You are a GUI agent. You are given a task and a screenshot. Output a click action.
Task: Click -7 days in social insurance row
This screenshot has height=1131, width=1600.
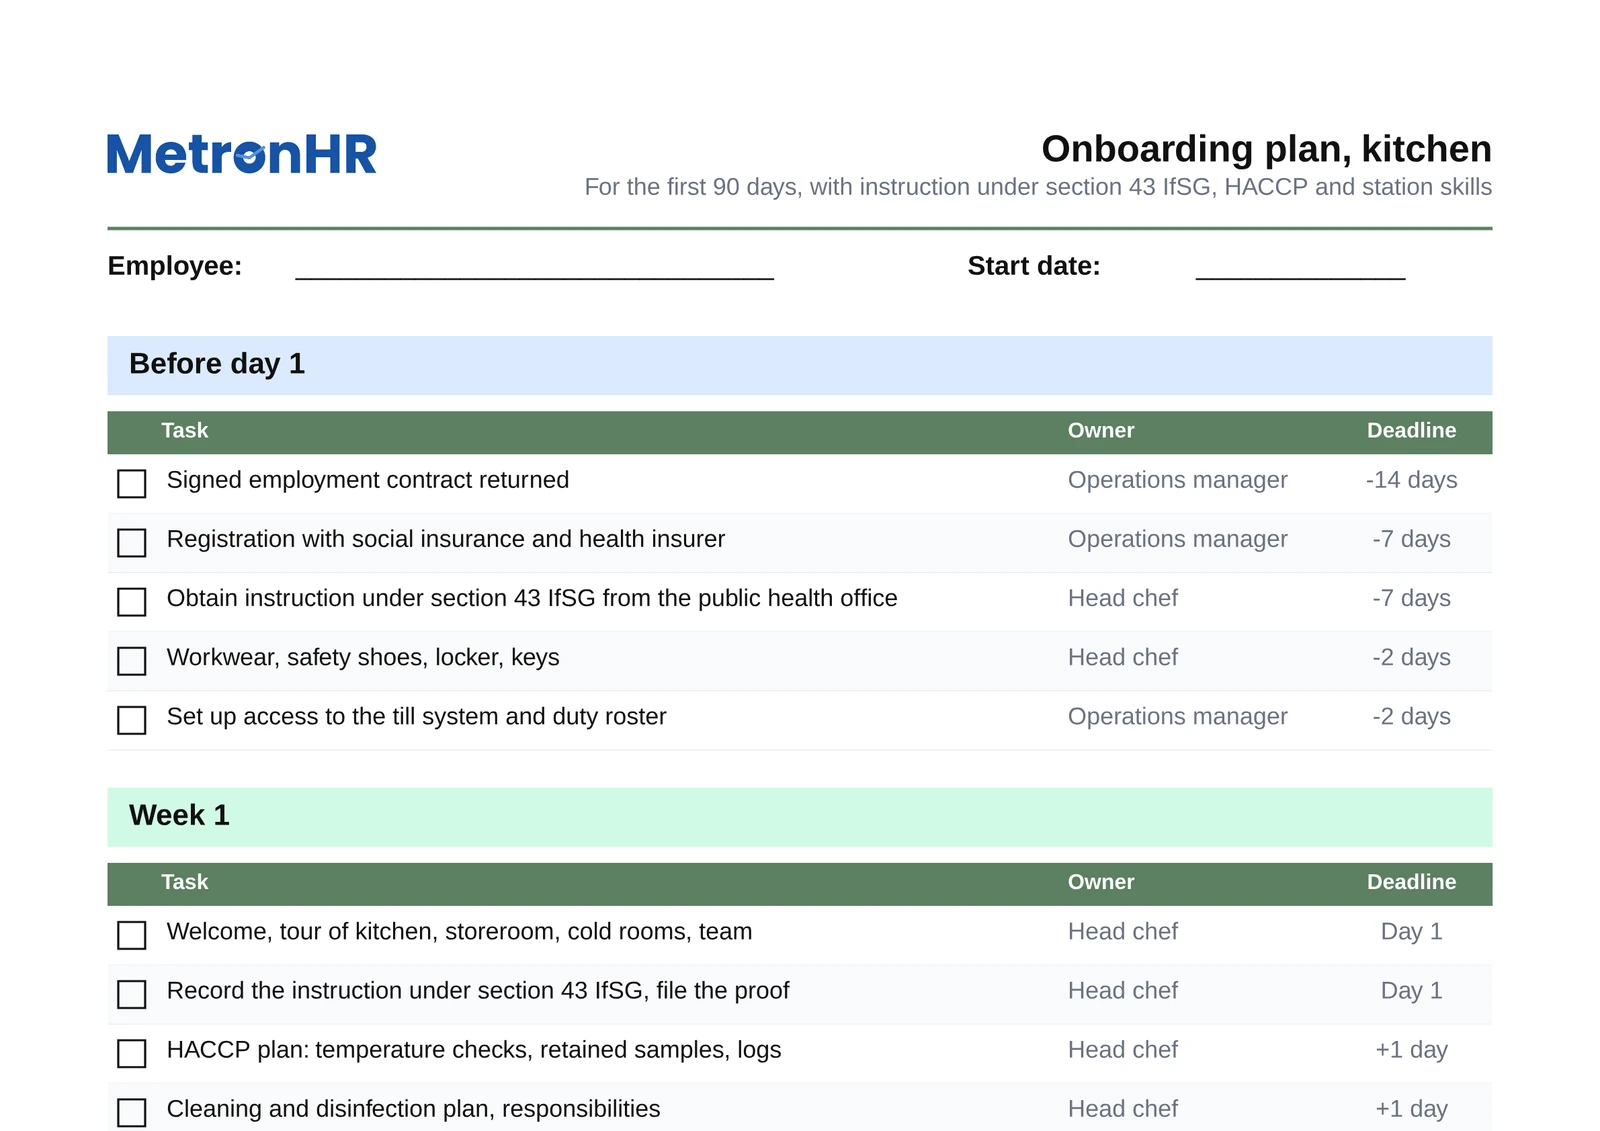1411,539
